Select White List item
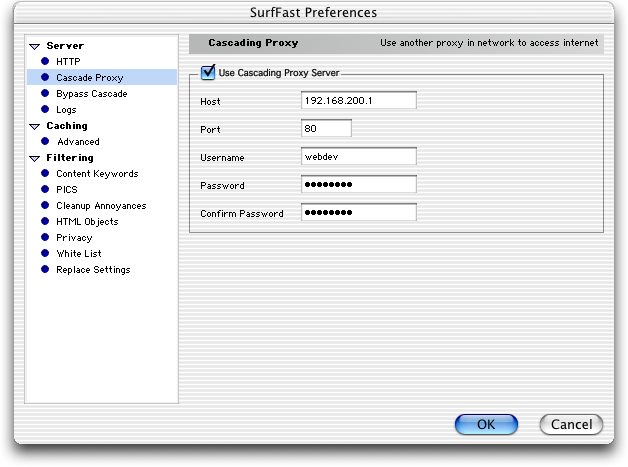Image resolution: width=628 pixels, height=467 pixels. (x=79, y=254)
